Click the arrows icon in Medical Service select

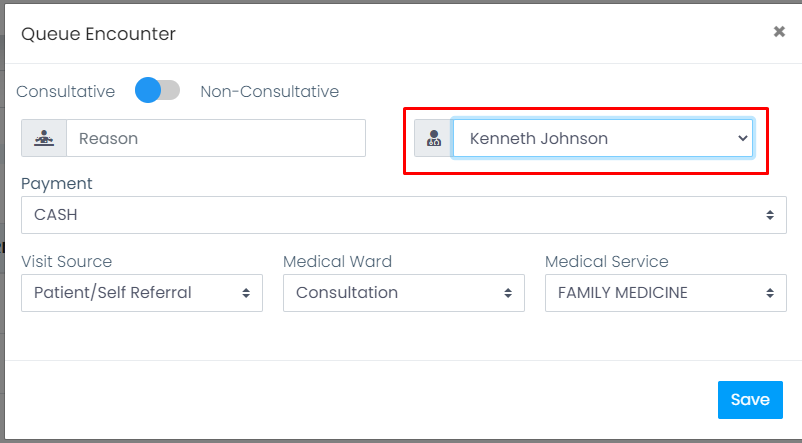770,293
